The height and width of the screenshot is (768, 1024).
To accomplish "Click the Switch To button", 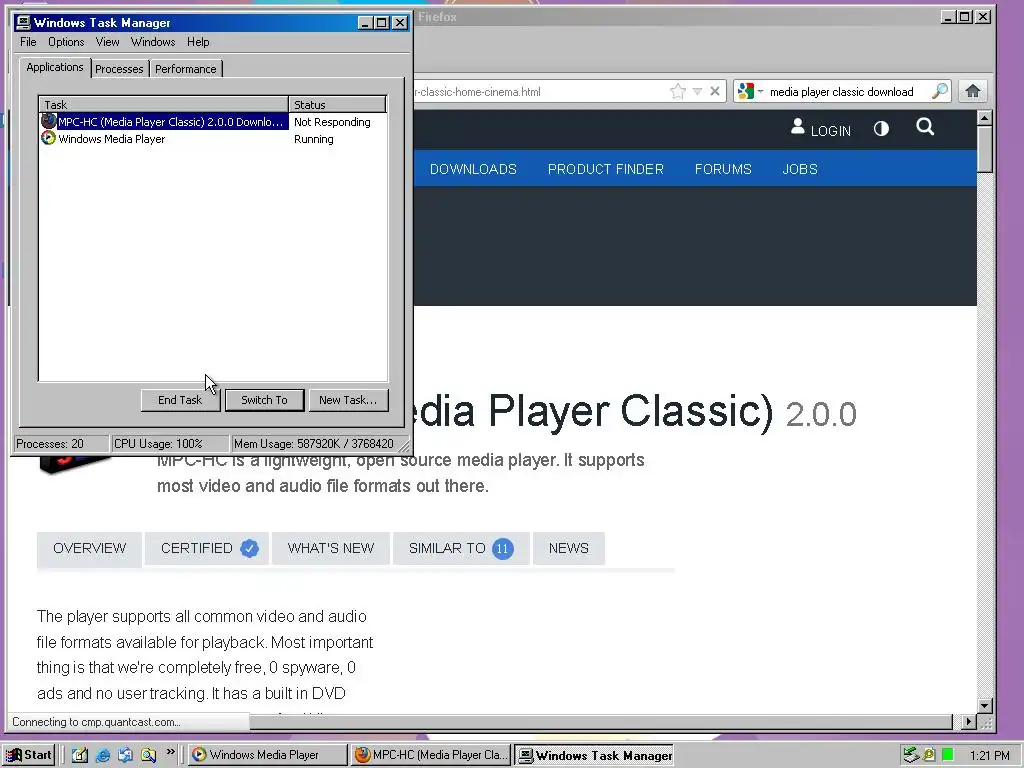I will (x=264, y=400).
